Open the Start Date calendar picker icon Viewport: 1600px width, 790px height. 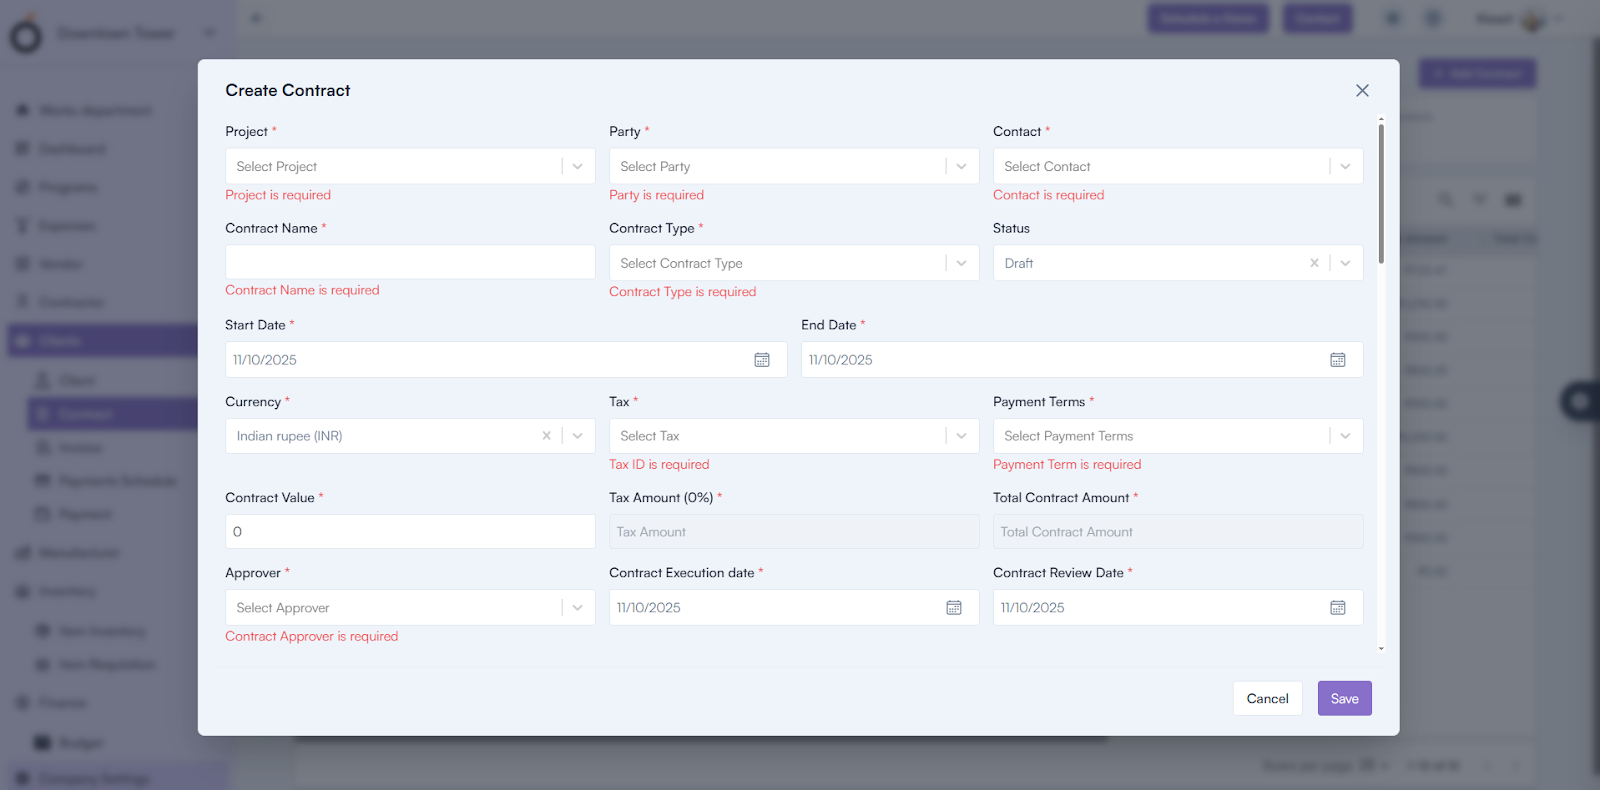[x=762, y=360]
